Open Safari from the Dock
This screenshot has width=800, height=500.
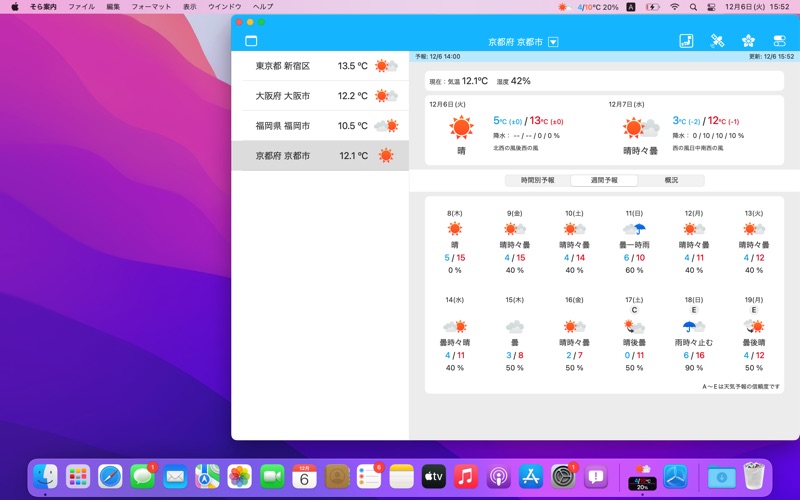[x=110, y=477]
